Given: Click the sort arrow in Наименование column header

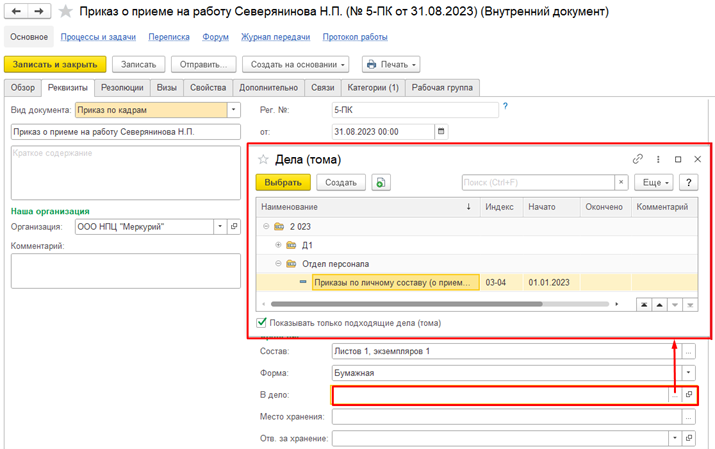Looking at the screenshot, I should coord(468,207).
